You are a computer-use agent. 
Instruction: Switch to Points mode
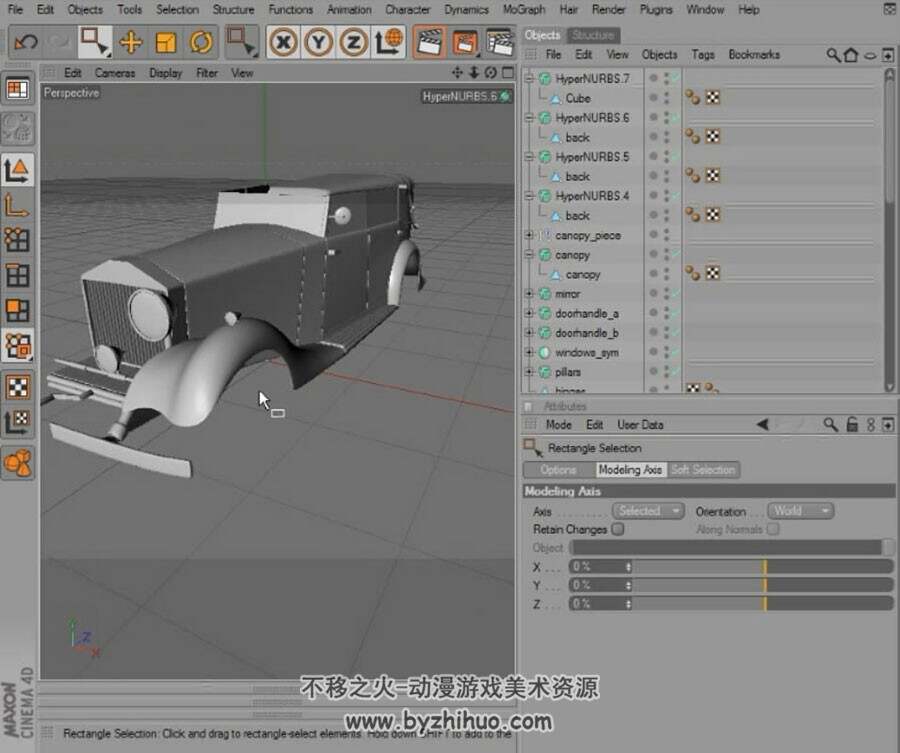18,240
